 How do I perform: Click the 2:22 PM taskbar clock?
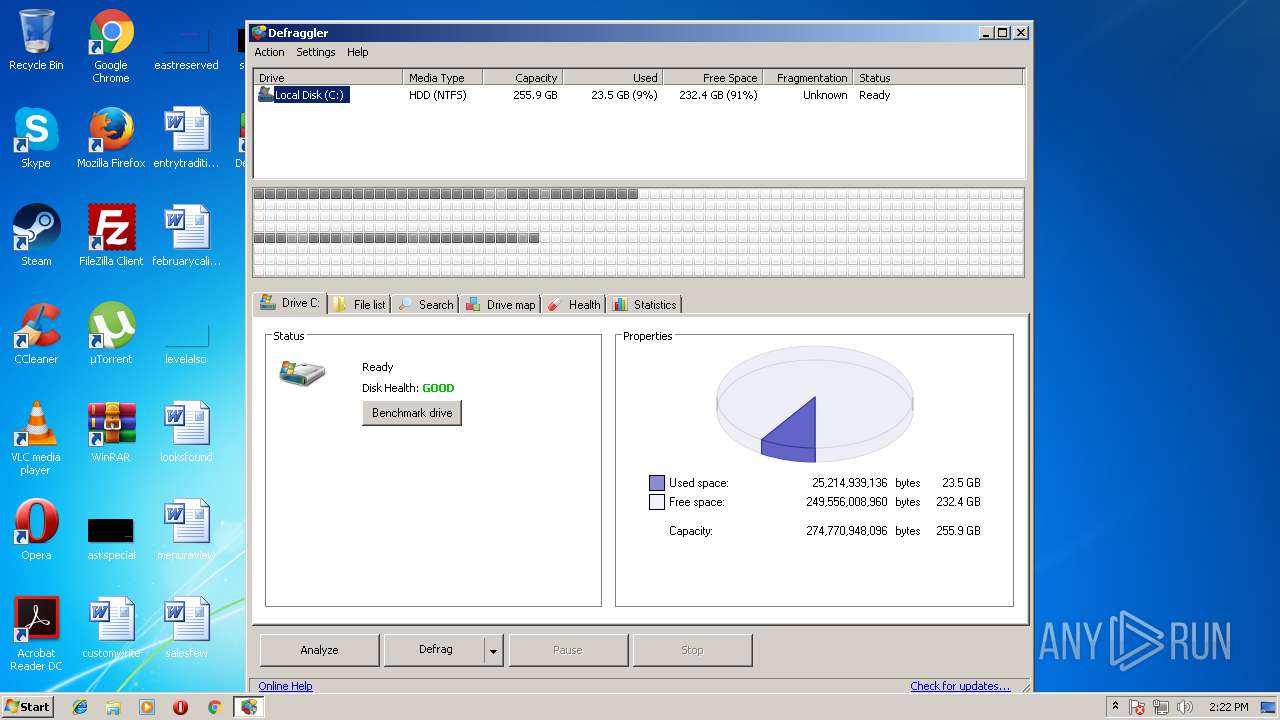pyautogui.click(x=1228, y=707)
